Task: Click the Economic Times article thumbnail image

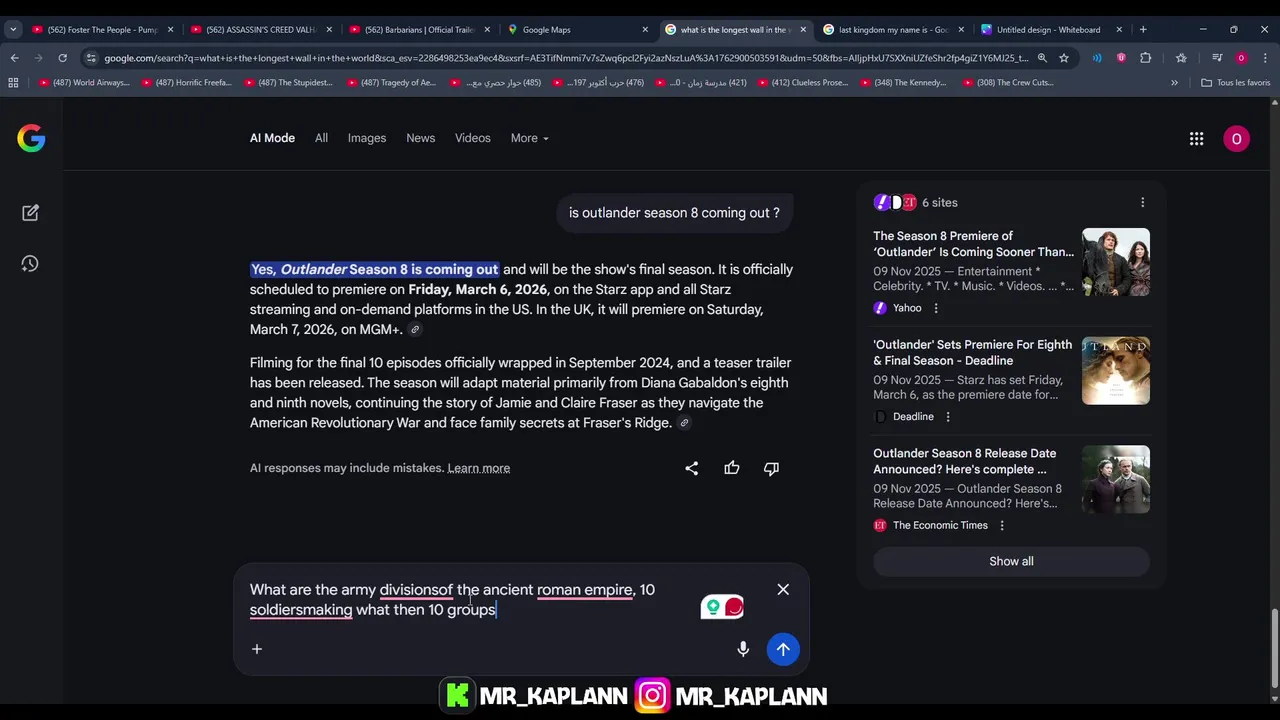Action: (x=1116, y=479)
